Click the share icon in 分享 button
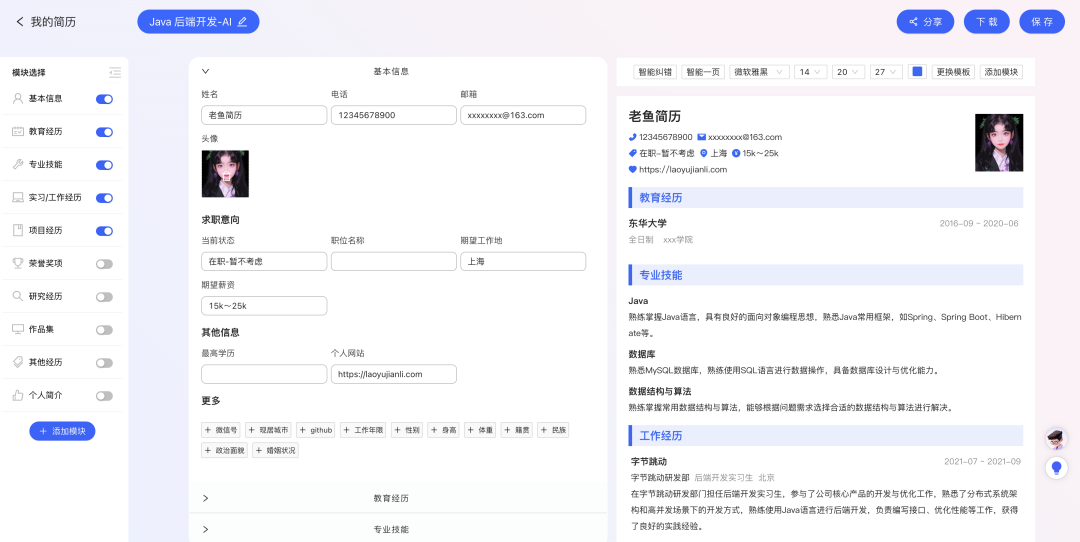 point(914,22)
